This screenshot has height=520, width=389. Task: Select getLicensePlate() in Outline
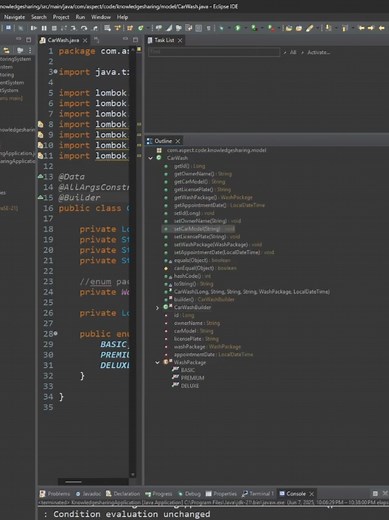[202, 189]
